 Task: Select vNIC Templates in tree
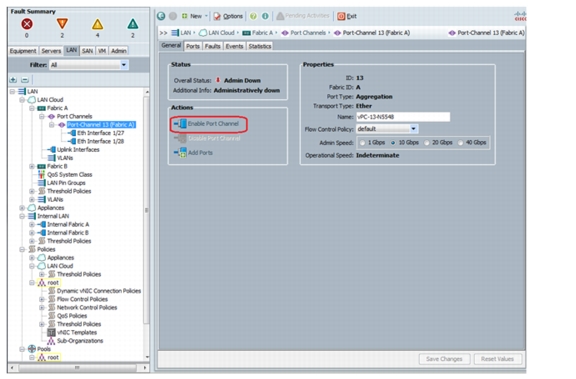[77, 332]
